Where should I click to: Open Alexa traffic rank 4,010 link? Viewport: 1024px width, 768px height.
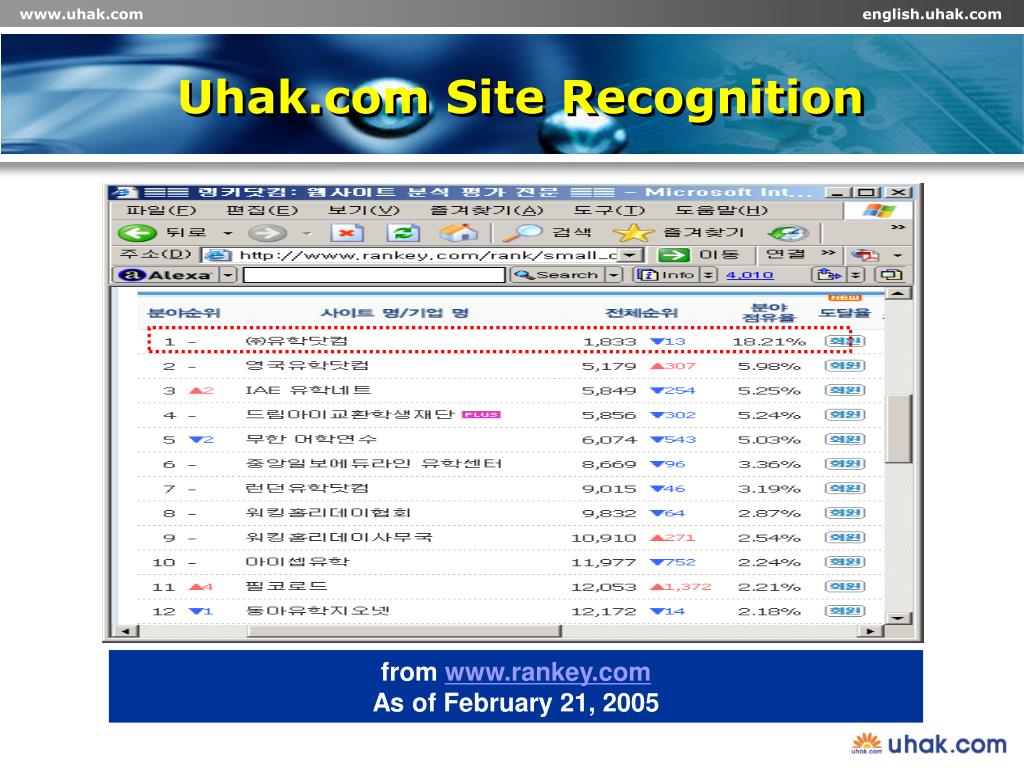(750, 276)
